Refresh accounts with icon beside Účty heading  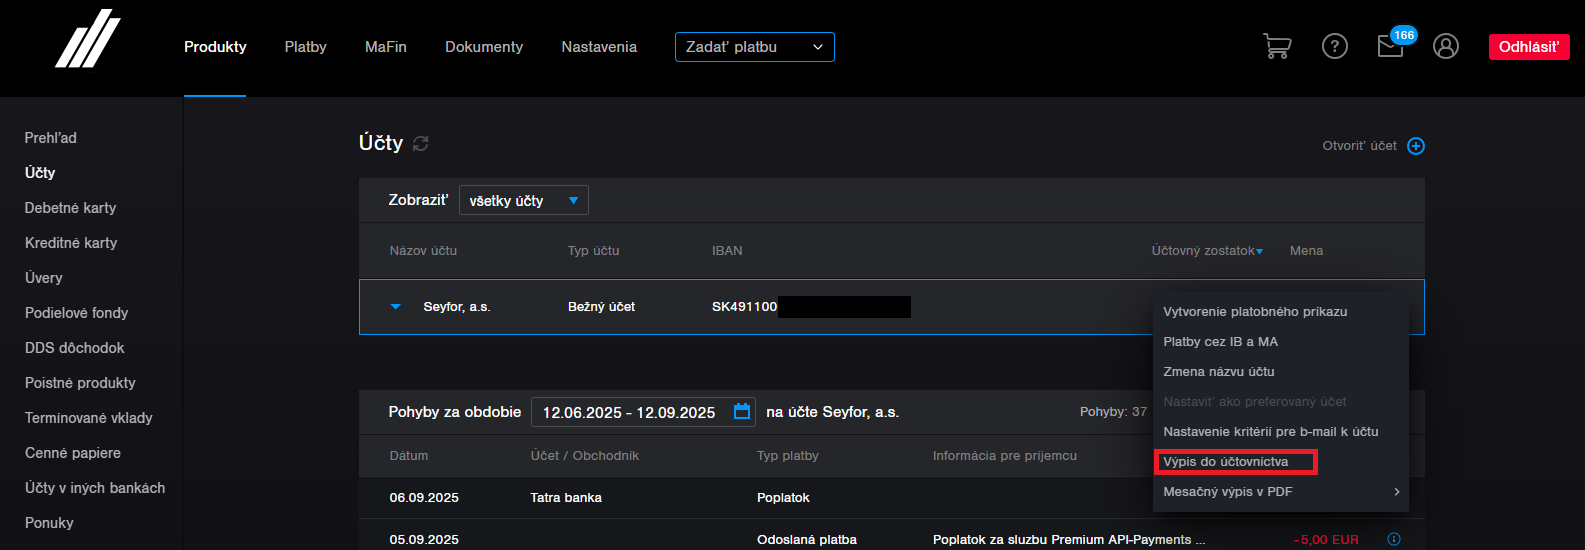pos(421,144)
